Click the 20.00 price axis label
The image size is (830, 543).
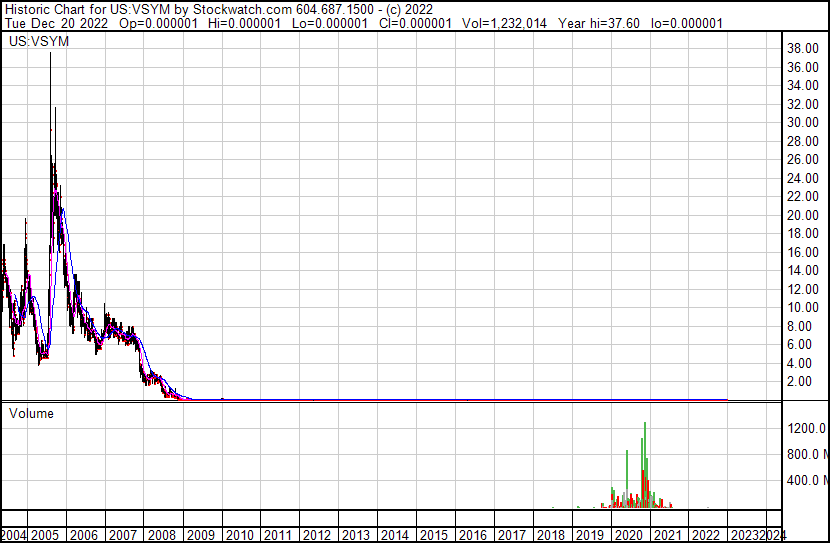[x=805, y=215]
